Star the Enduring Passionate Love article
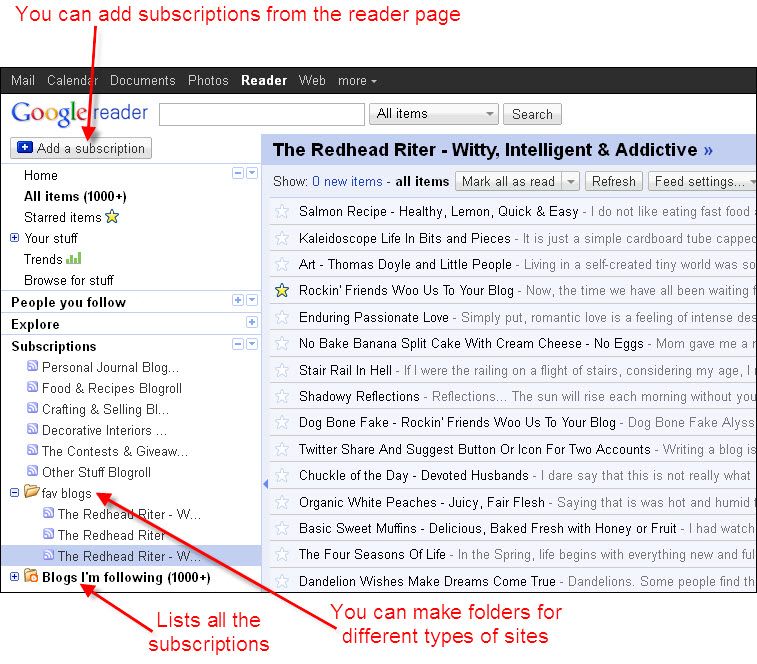Screen dimensions: 757x664 tap(281, 317)
